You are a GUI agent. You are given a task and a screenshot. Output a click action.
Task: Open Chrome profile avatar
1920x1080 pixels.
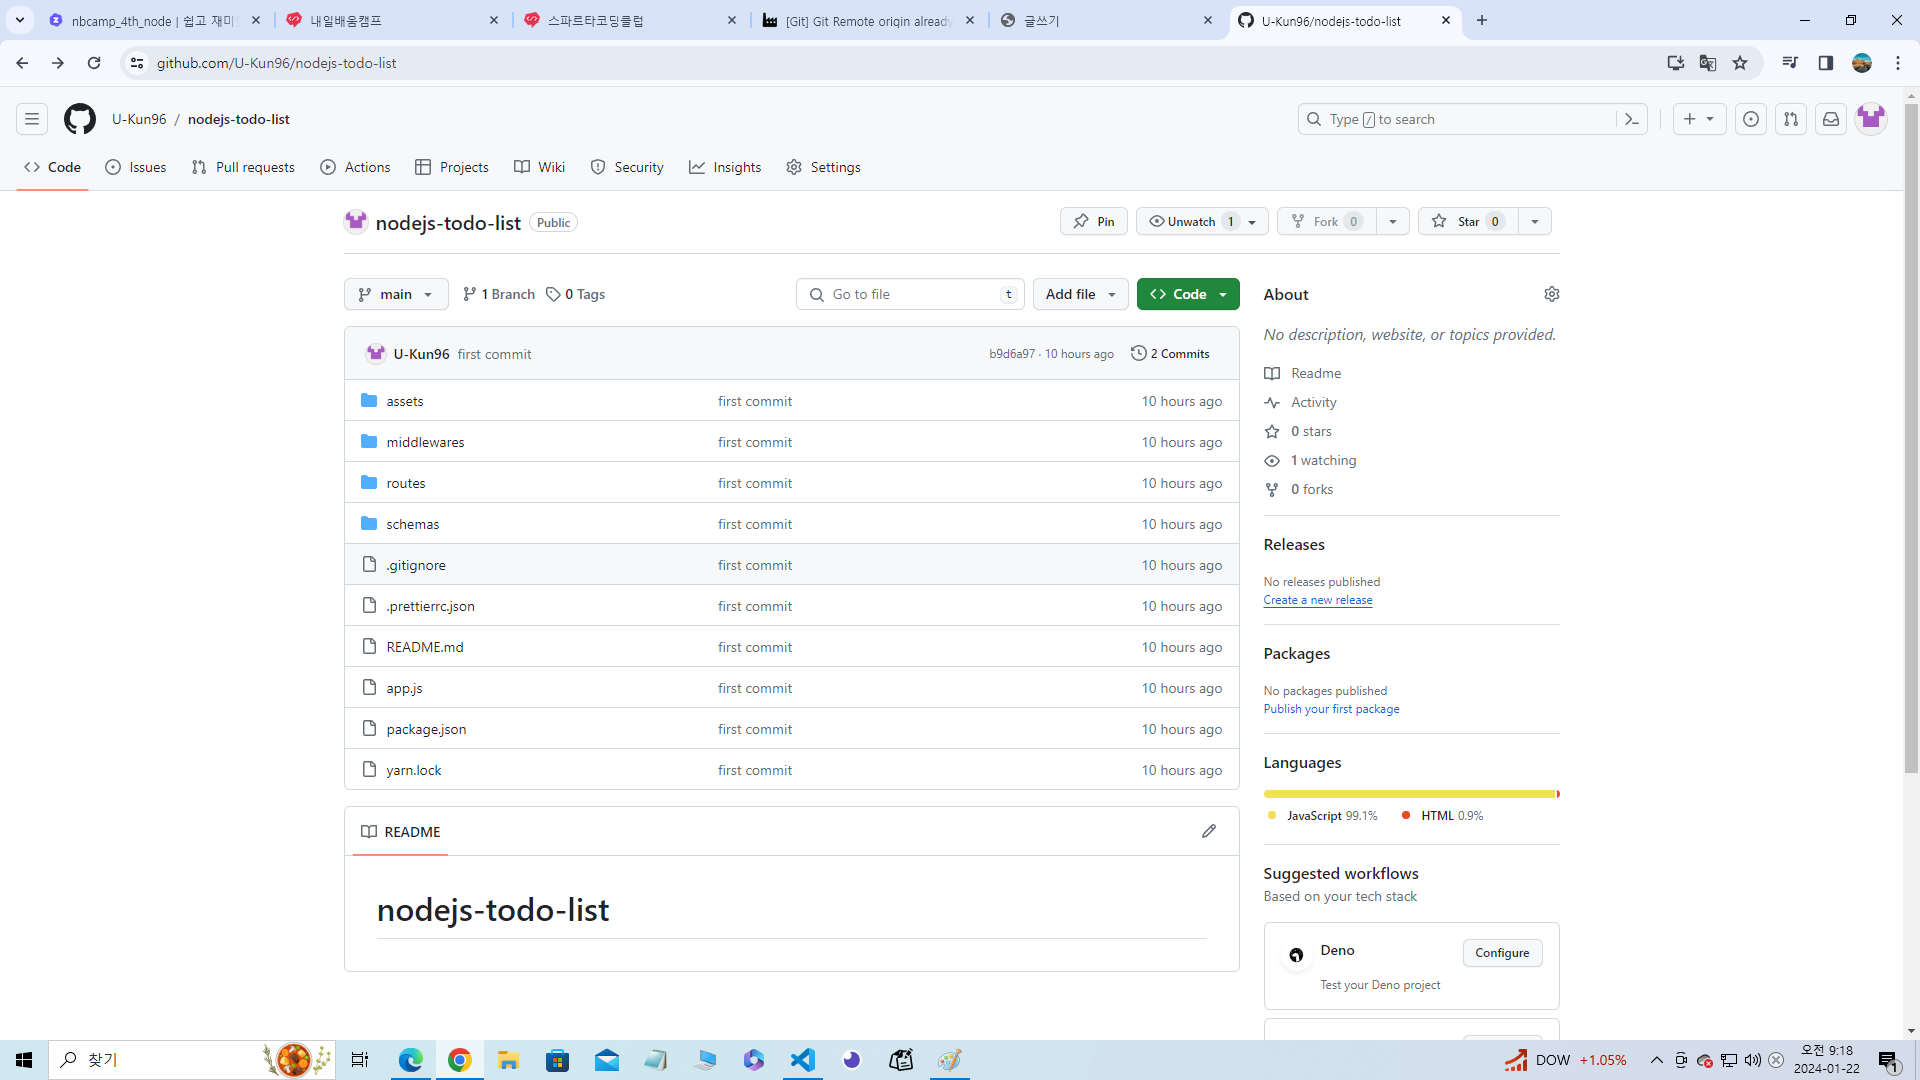pos(1862,63)
